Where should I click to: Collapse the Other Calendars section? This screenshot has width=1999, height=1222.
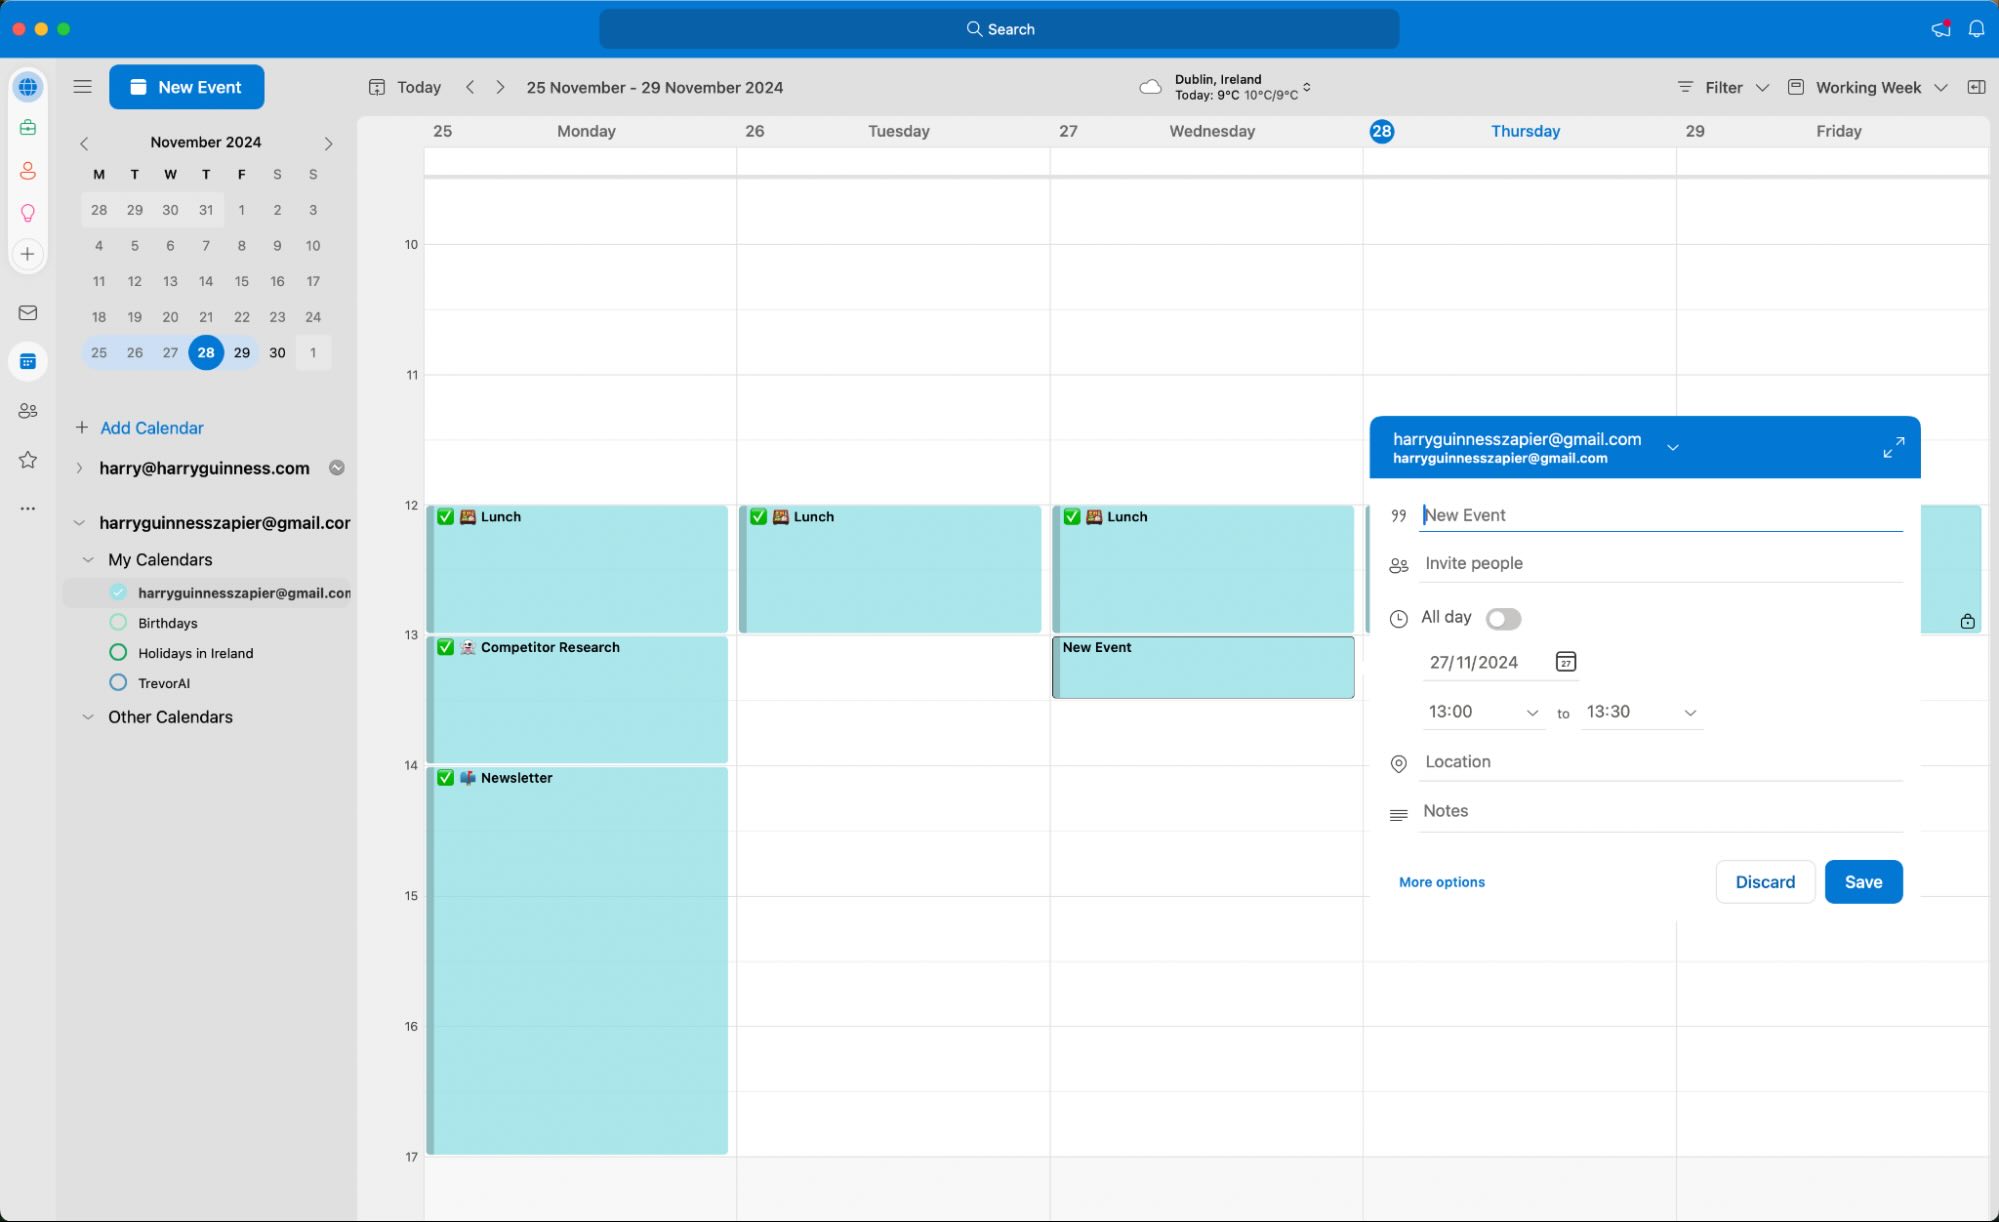coord(88,717)
